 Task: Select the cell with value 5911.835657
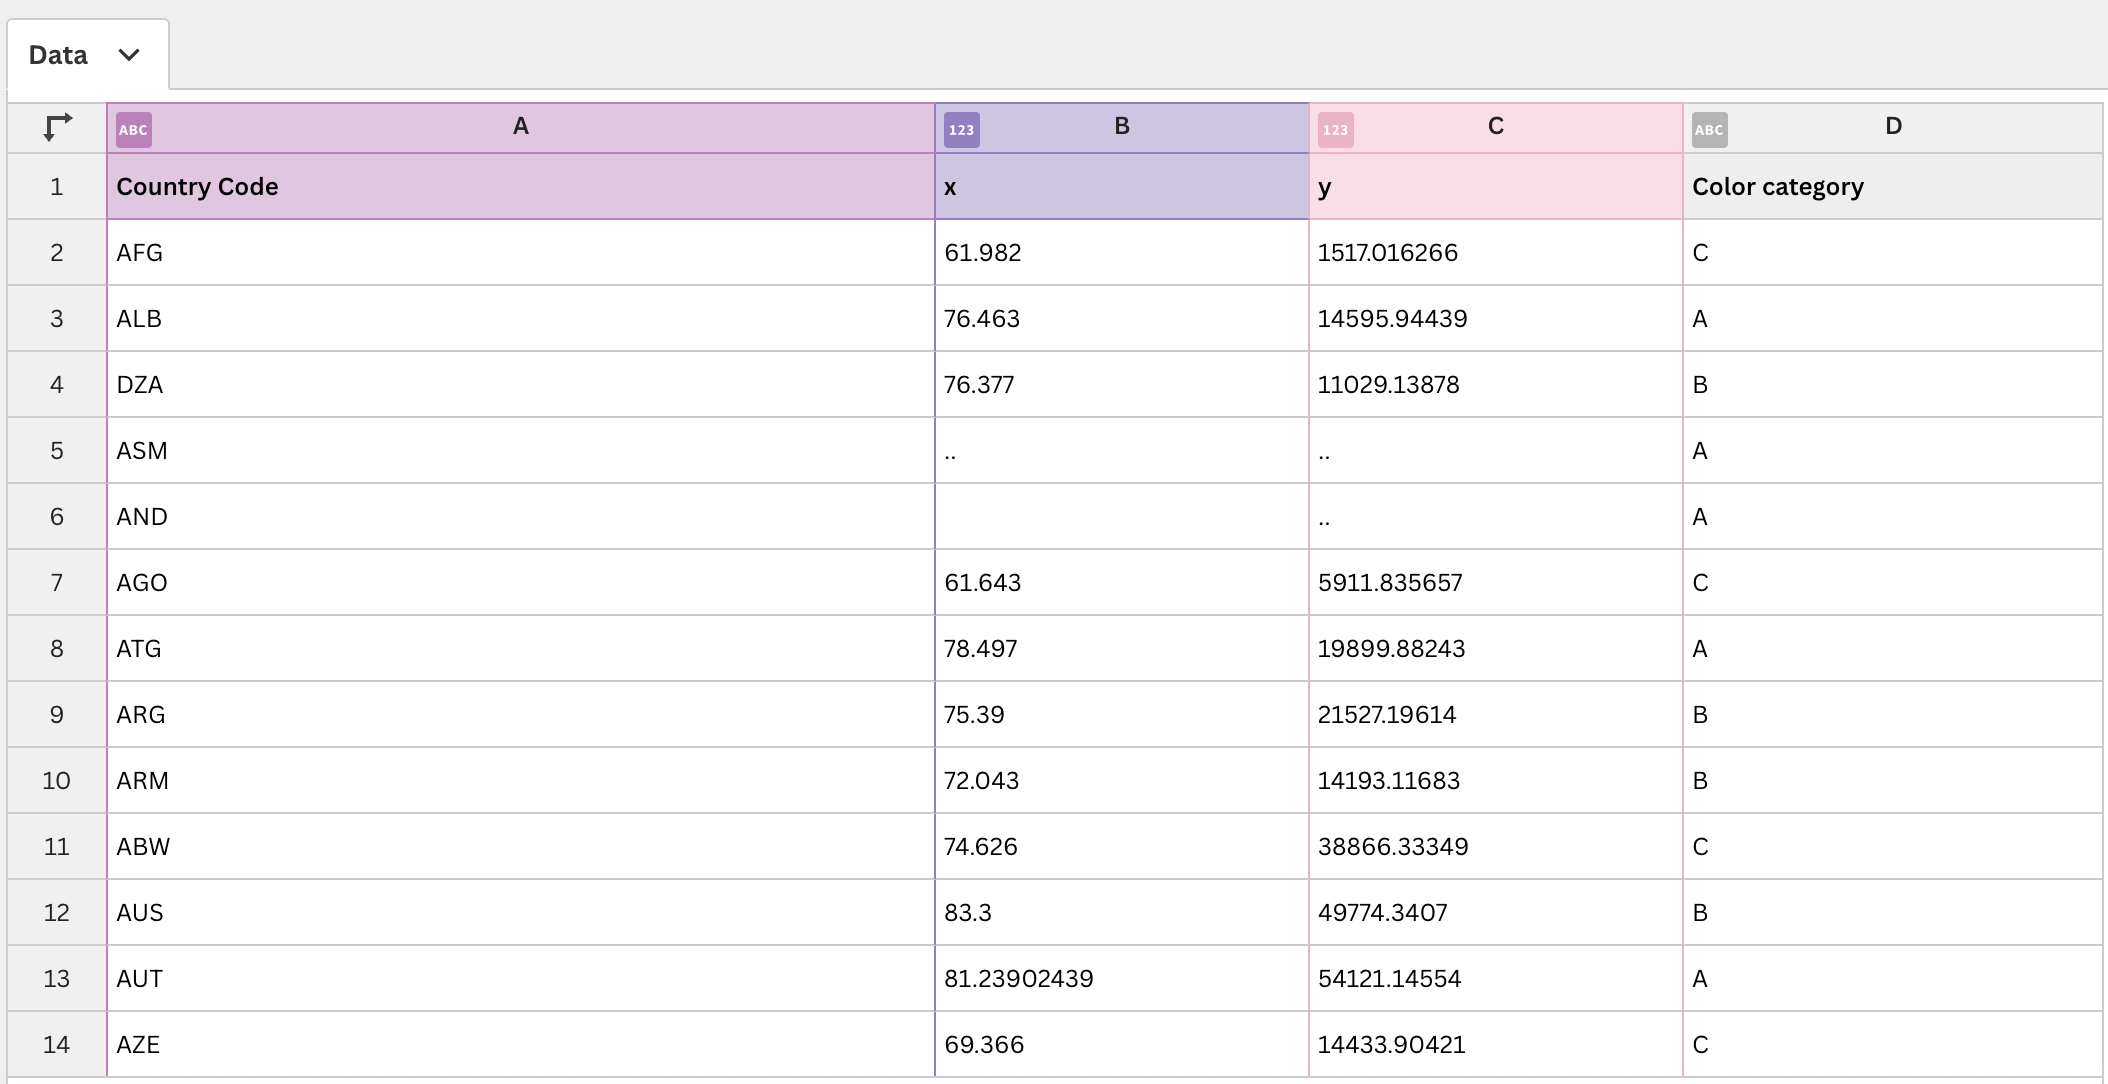pos(1496,583)
